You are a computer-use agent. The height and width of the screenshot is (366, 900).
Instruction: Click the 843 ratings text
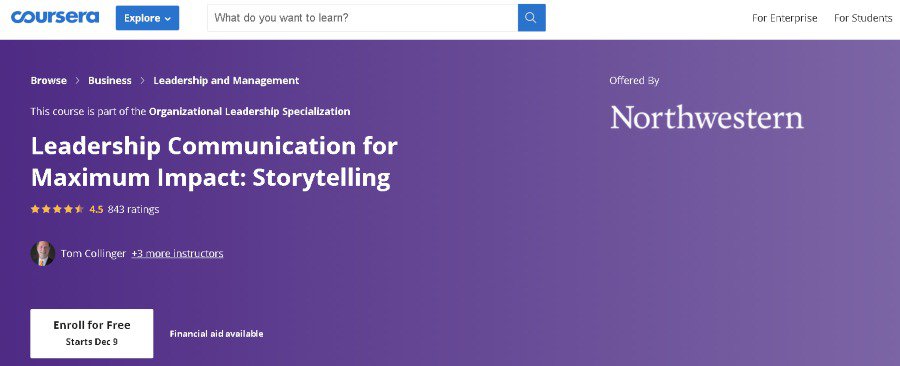click(133, 209)
